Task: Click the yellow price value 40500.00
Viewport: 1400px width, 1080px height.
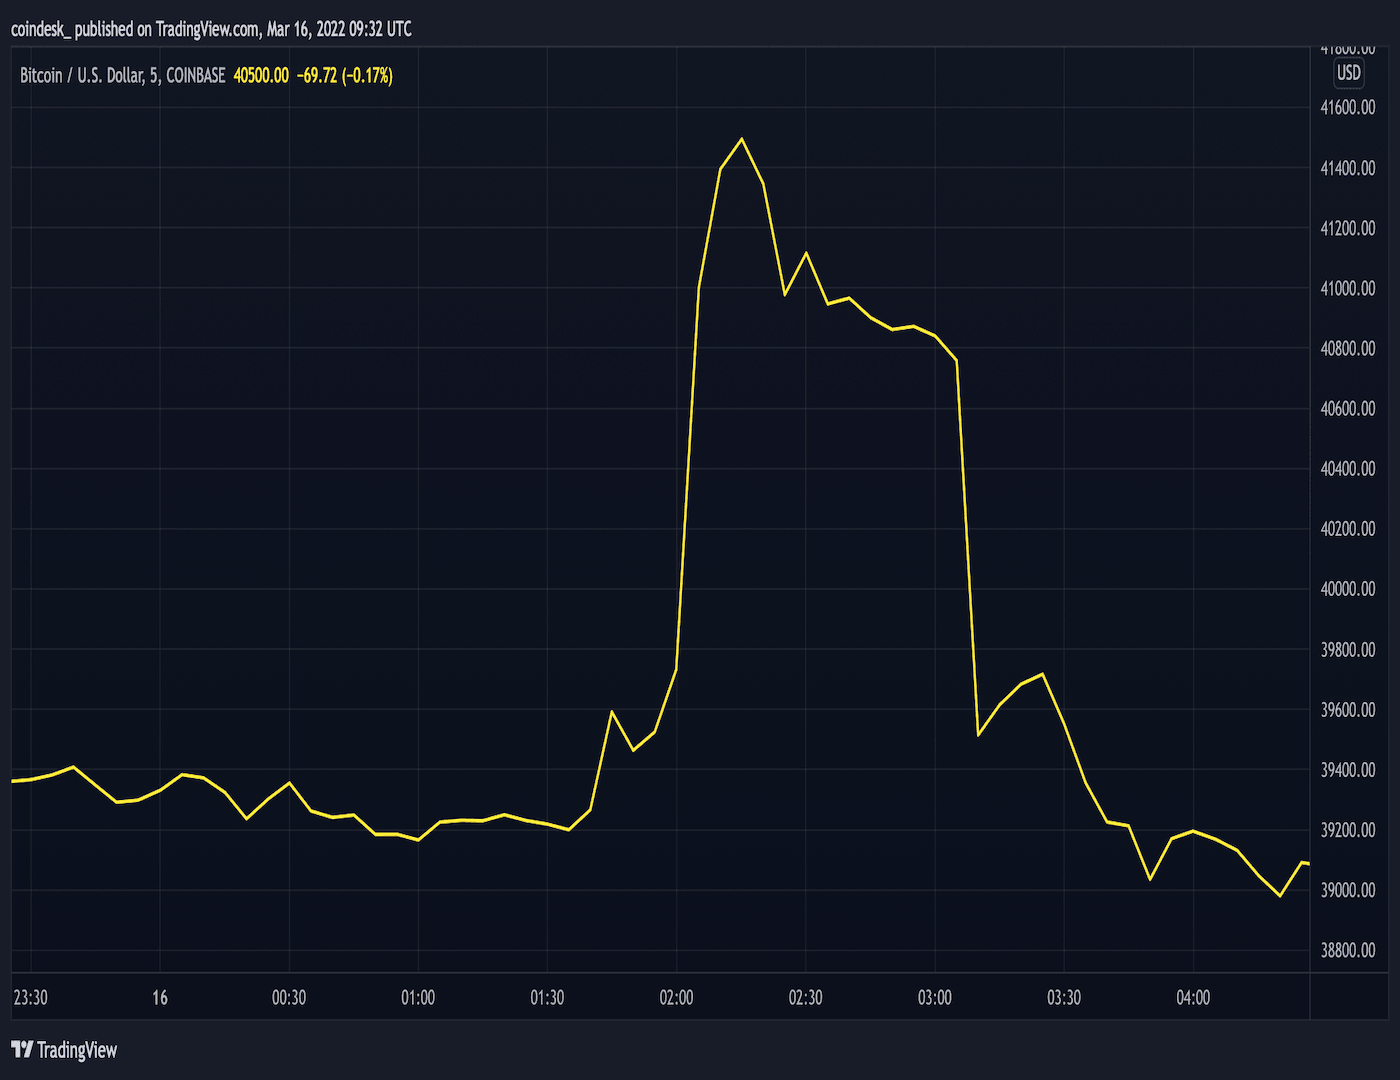Action: [x=261, y=74]
